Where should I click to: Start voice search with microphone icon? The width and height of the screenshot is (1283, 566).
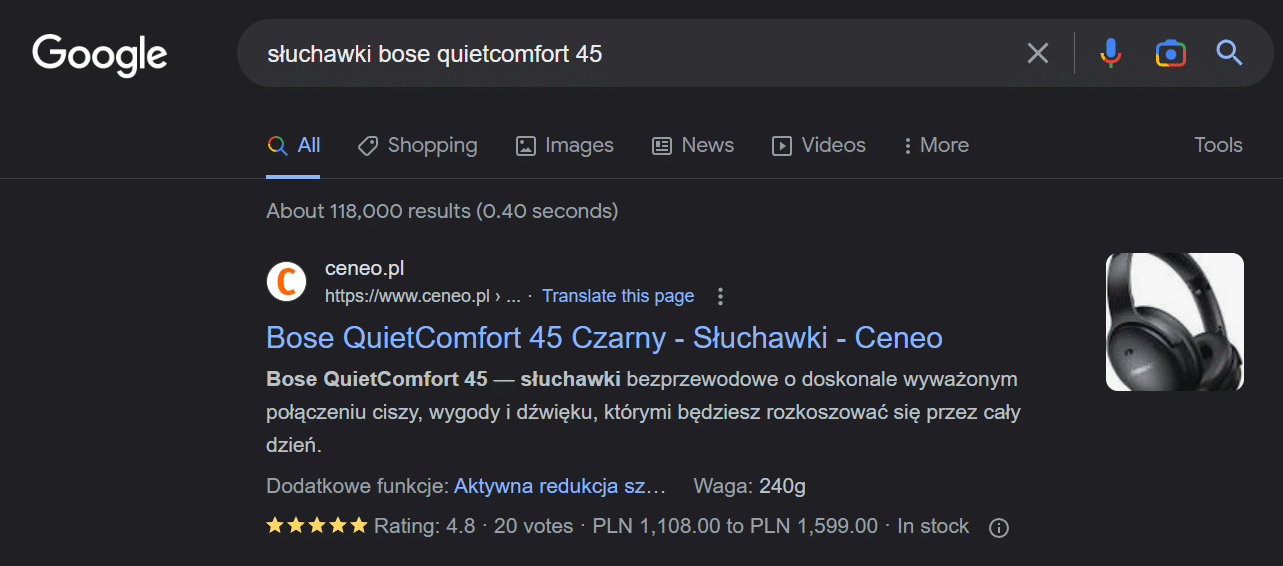(1110, 53)
